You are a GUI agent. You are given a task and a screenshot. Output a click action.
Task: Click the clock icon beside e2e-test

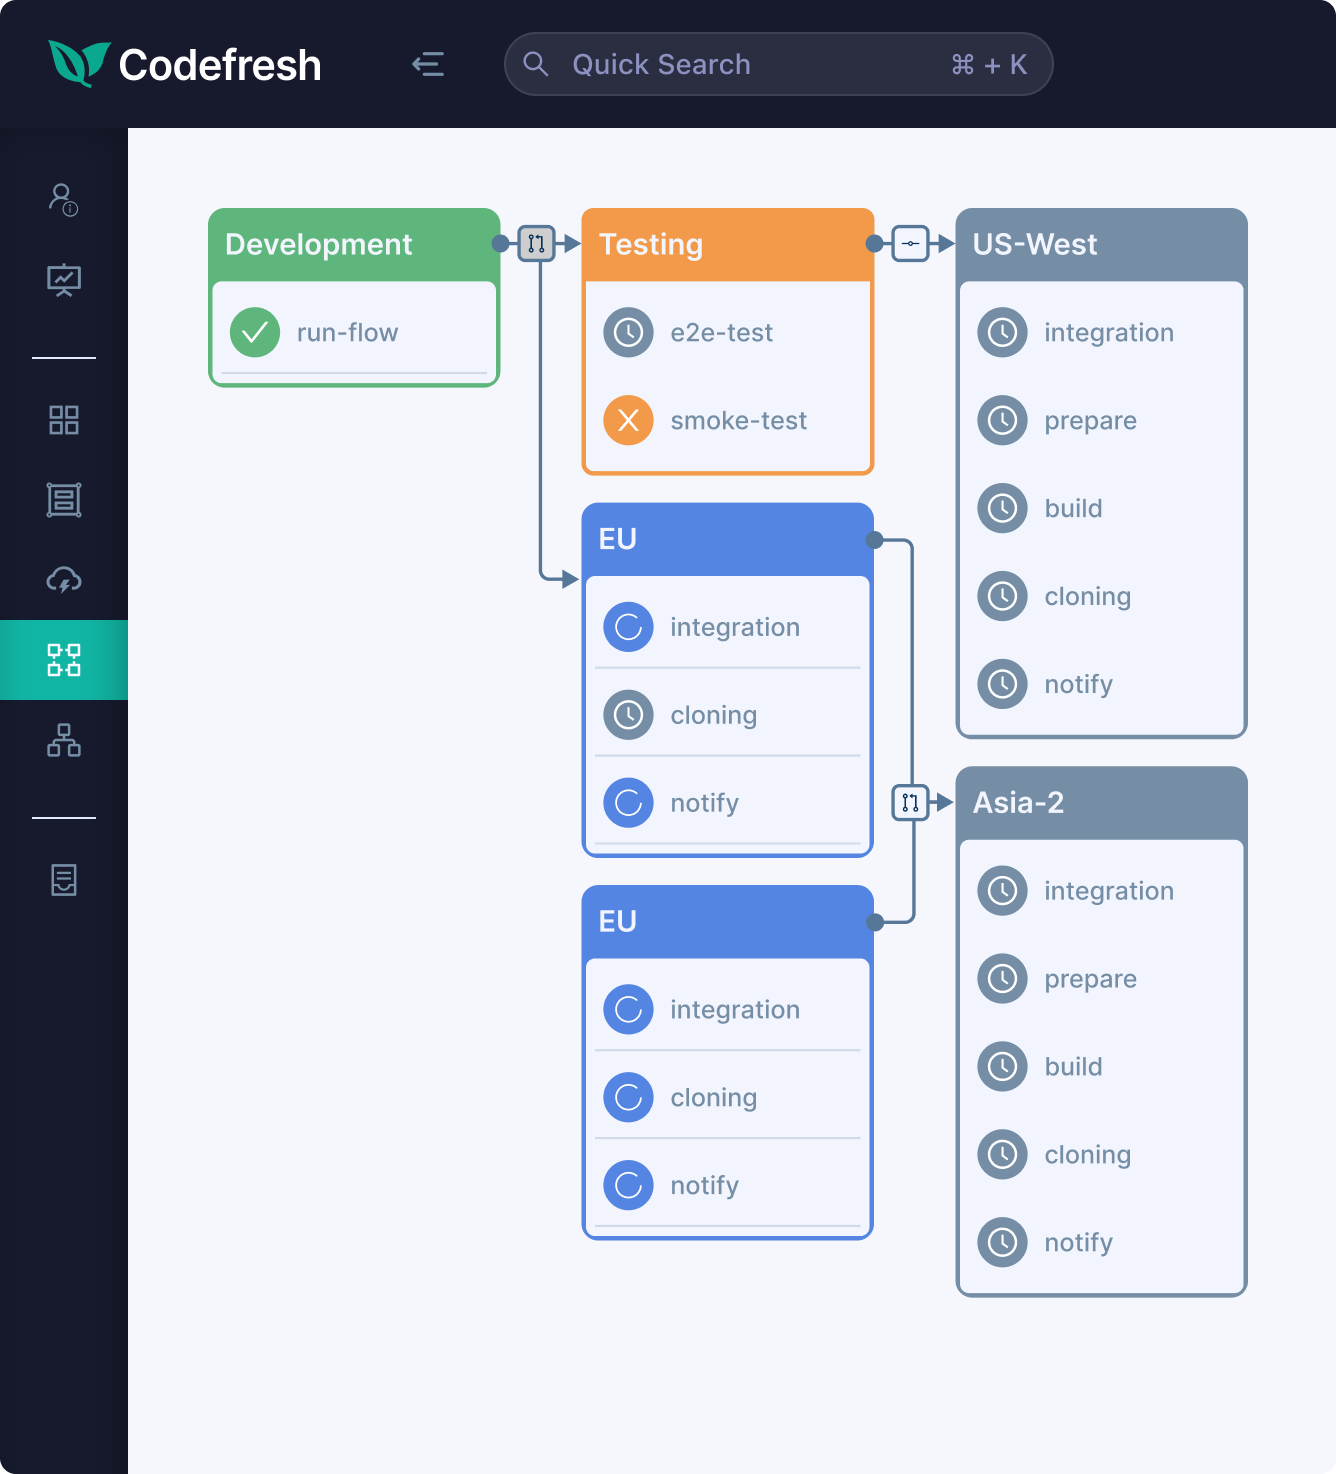(629, 332)
